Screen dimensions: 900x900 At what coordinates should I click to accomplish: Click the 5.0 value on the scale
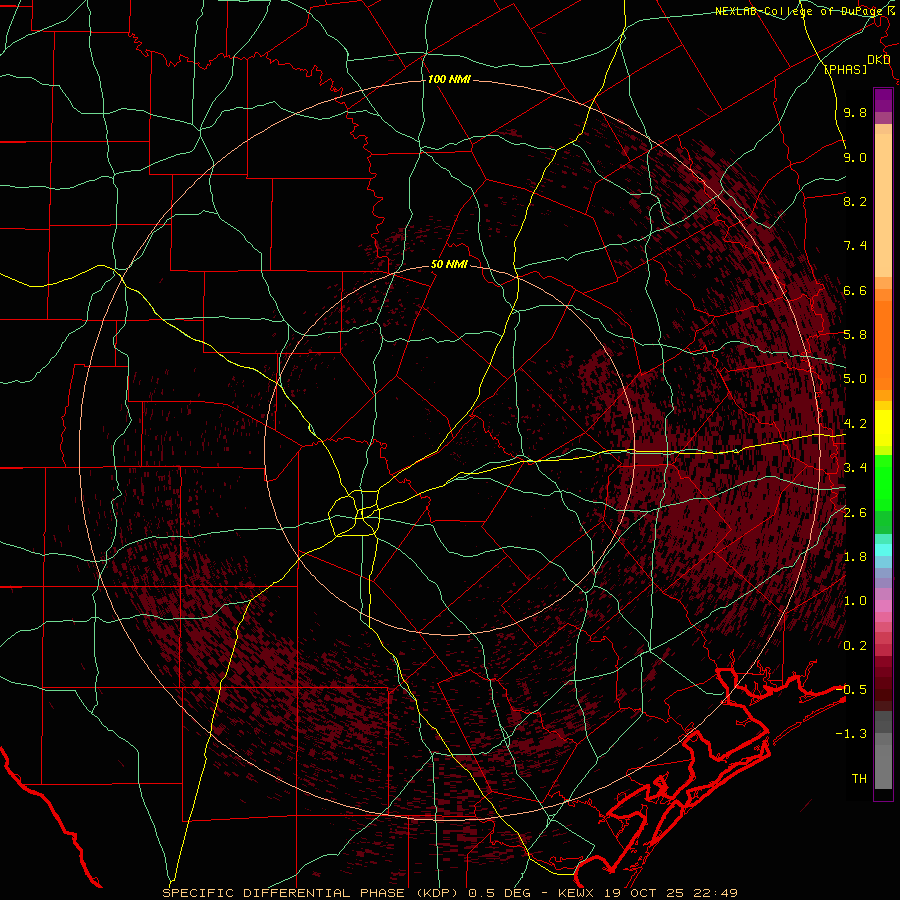click(855, 379)
